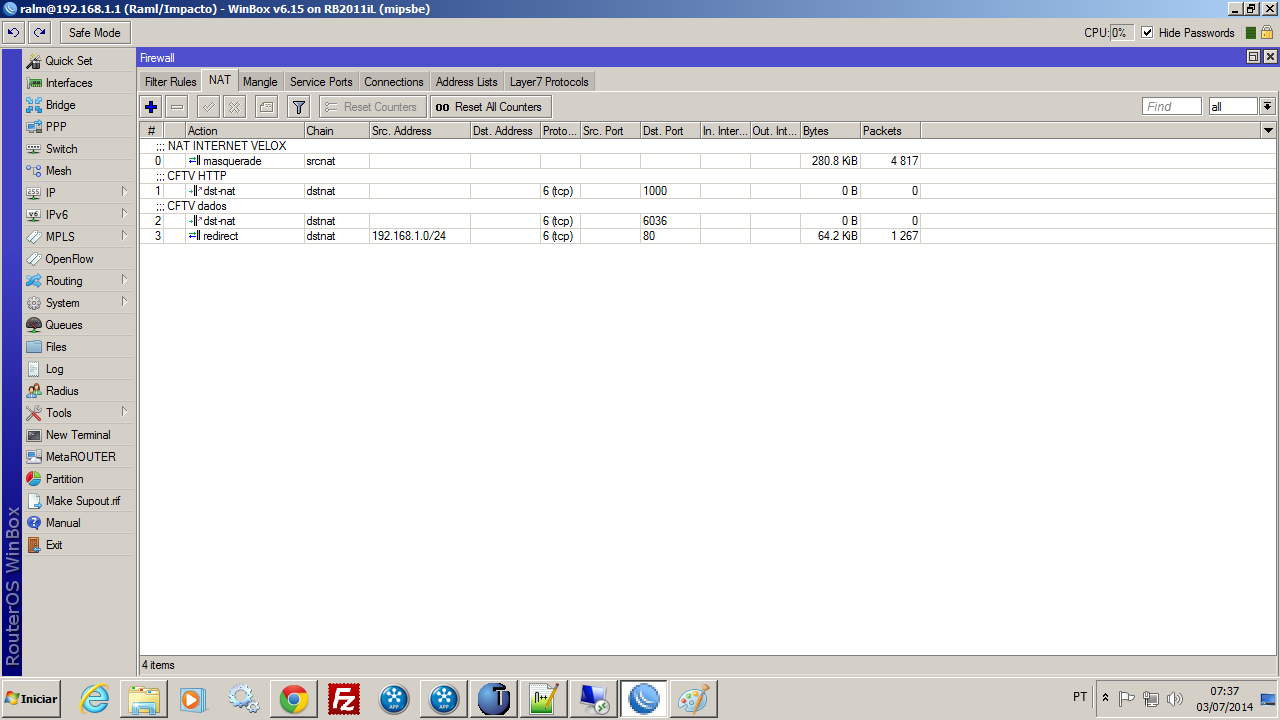
Task: Open Queues from the sidebar
Action: 64,325
